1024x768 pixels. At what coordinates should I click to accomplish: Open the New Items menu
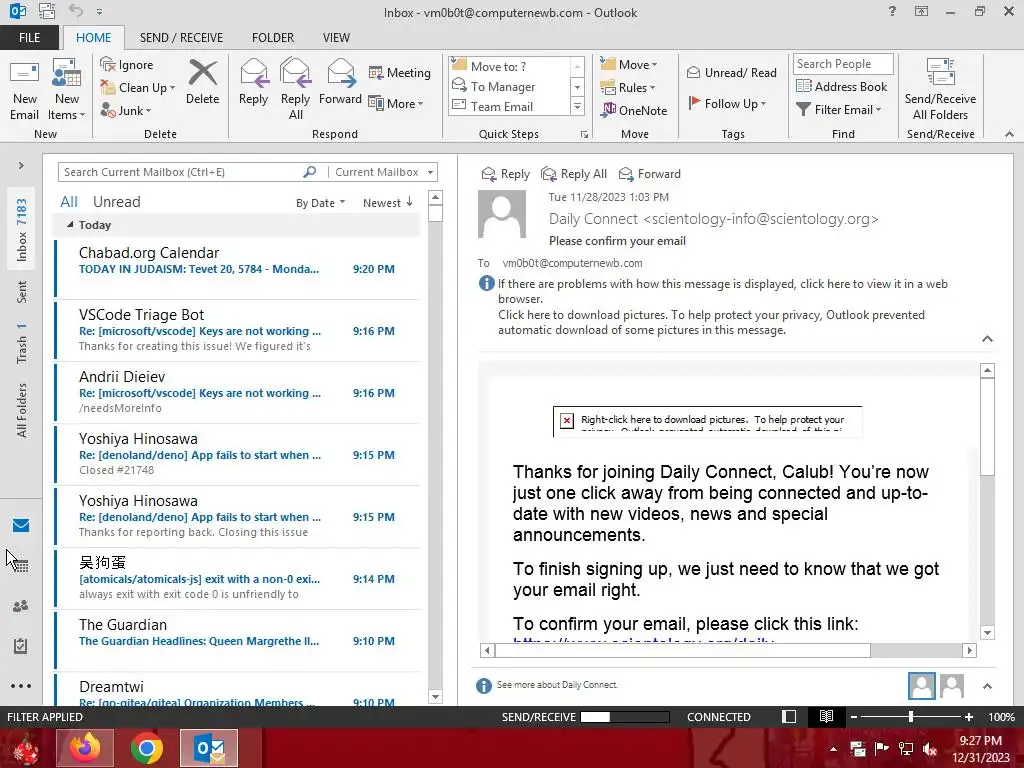[x=67, y=89]
